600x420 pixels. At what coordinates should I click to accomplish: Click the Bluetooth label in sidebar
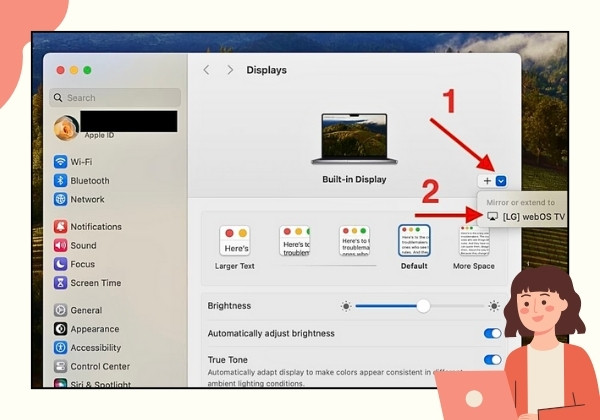[90, 181]
